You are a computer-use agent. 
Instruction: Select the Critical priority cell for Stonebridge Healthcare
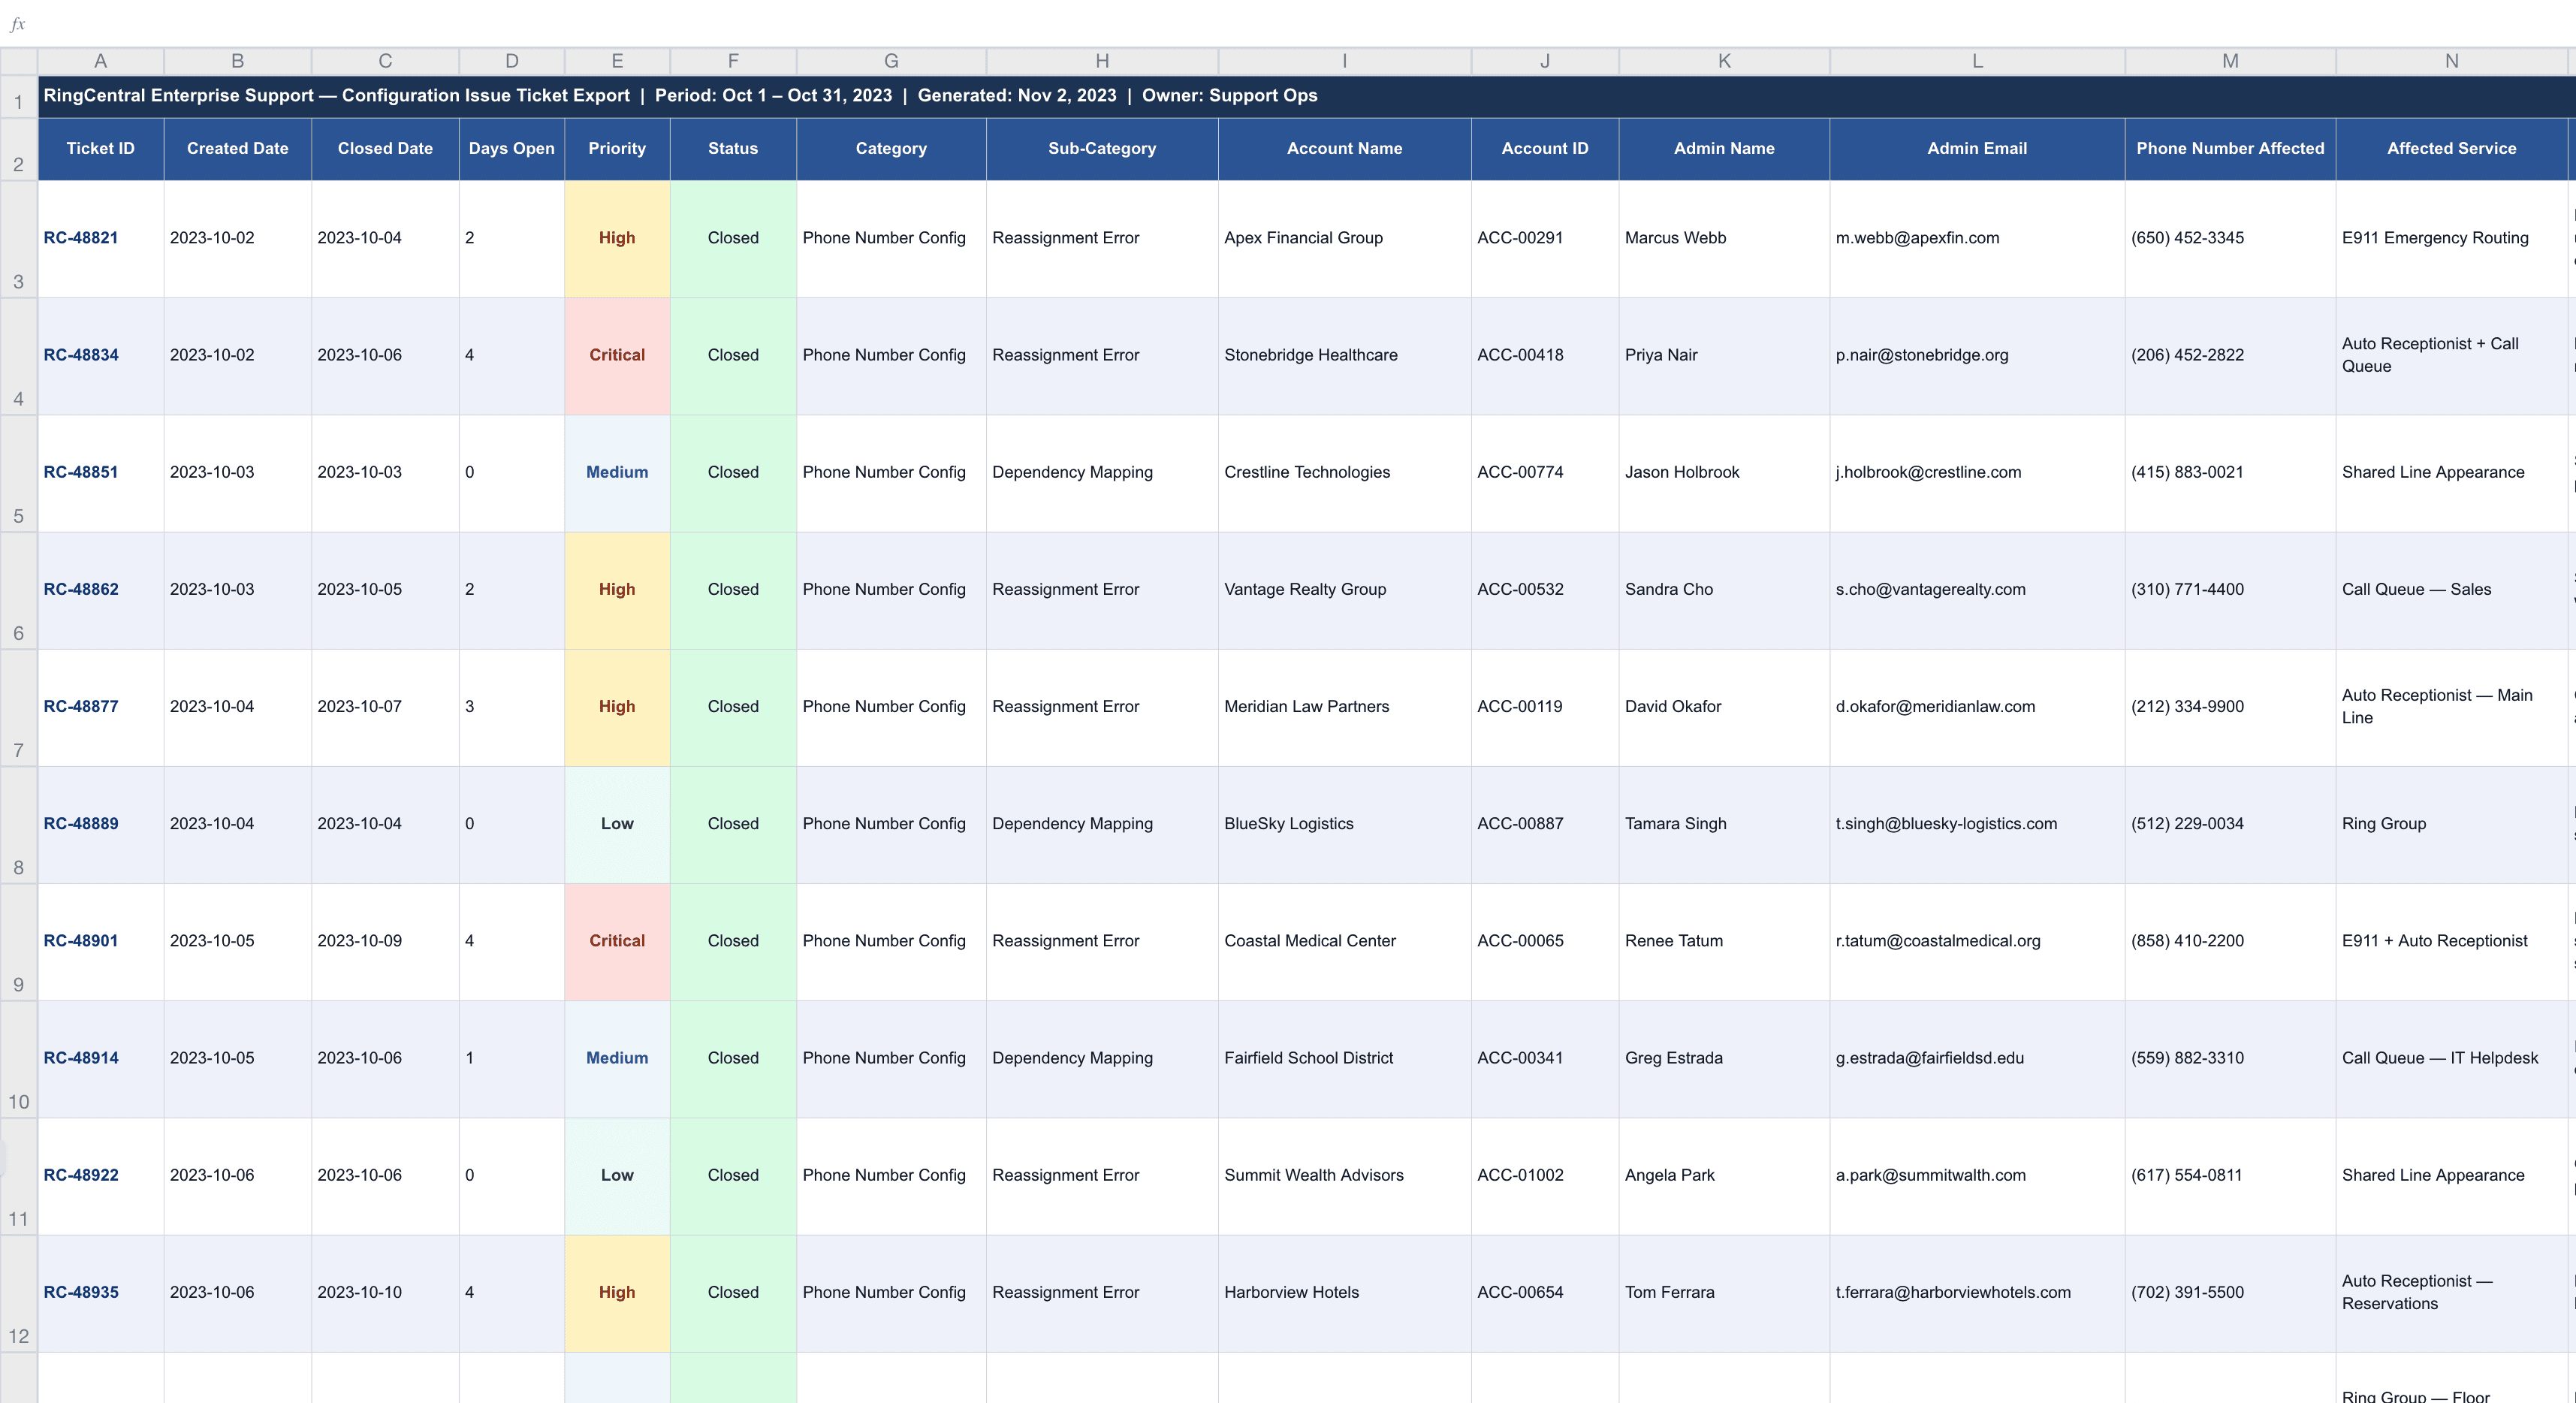tap(617, 355)
